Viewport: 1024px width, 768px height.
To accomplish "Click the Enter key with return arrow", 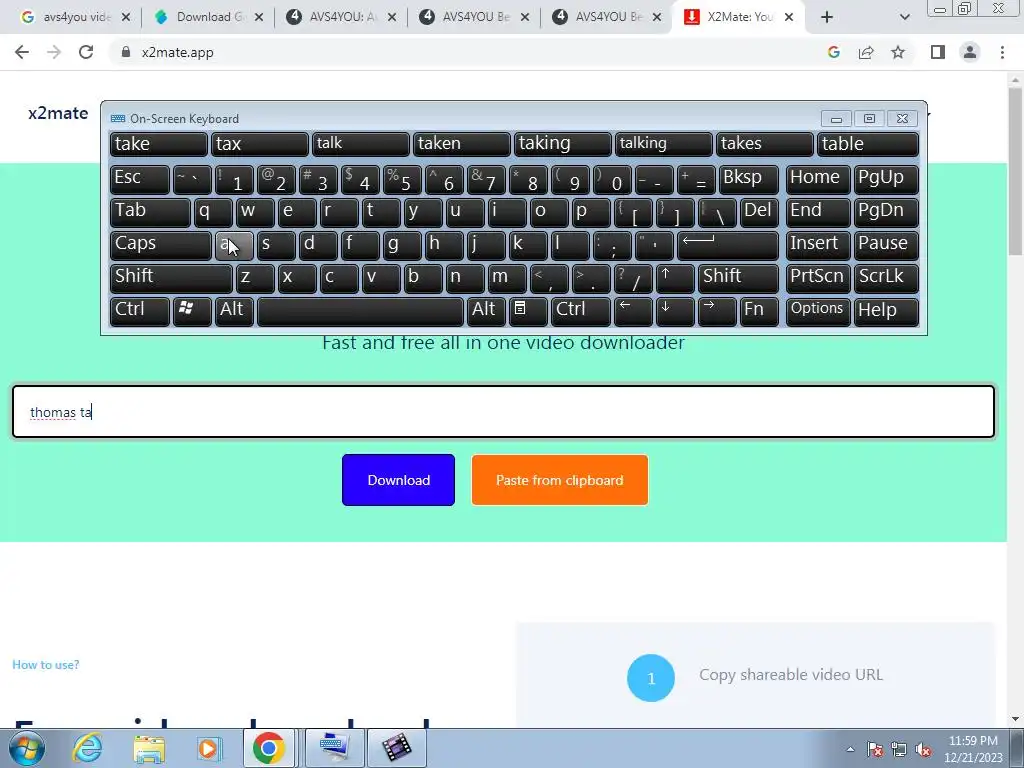I will tap(728, 245).
